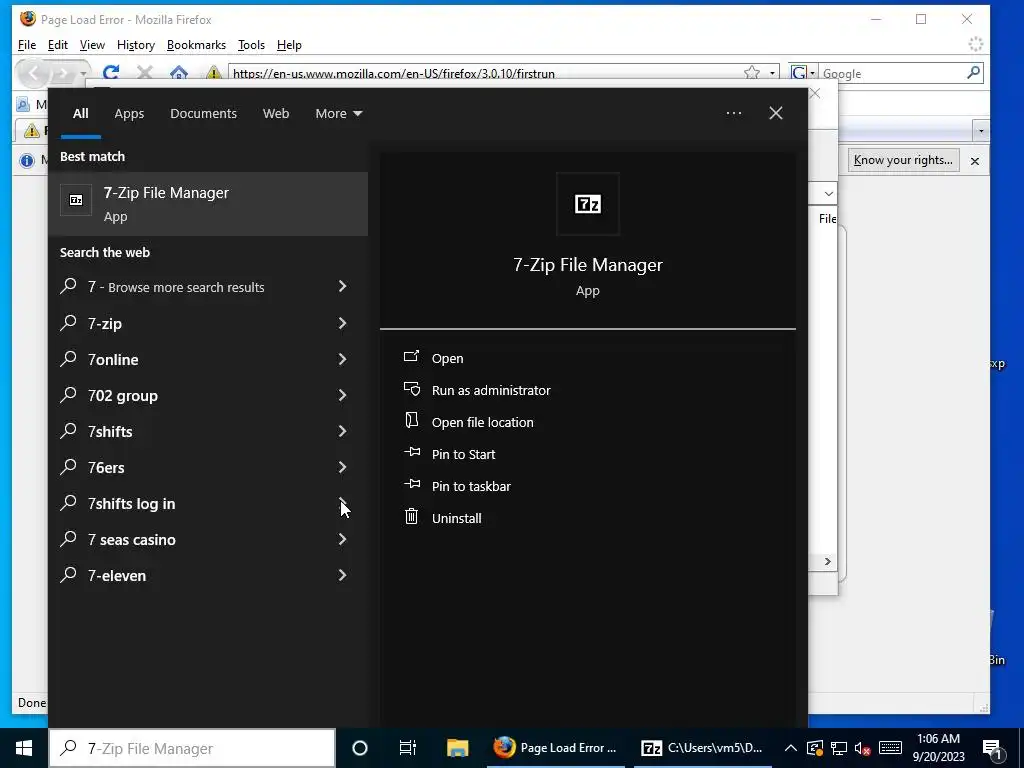Open the Firefox Bookmarks menu
Screen dimensions: 1024x768
tap(196, 45)
